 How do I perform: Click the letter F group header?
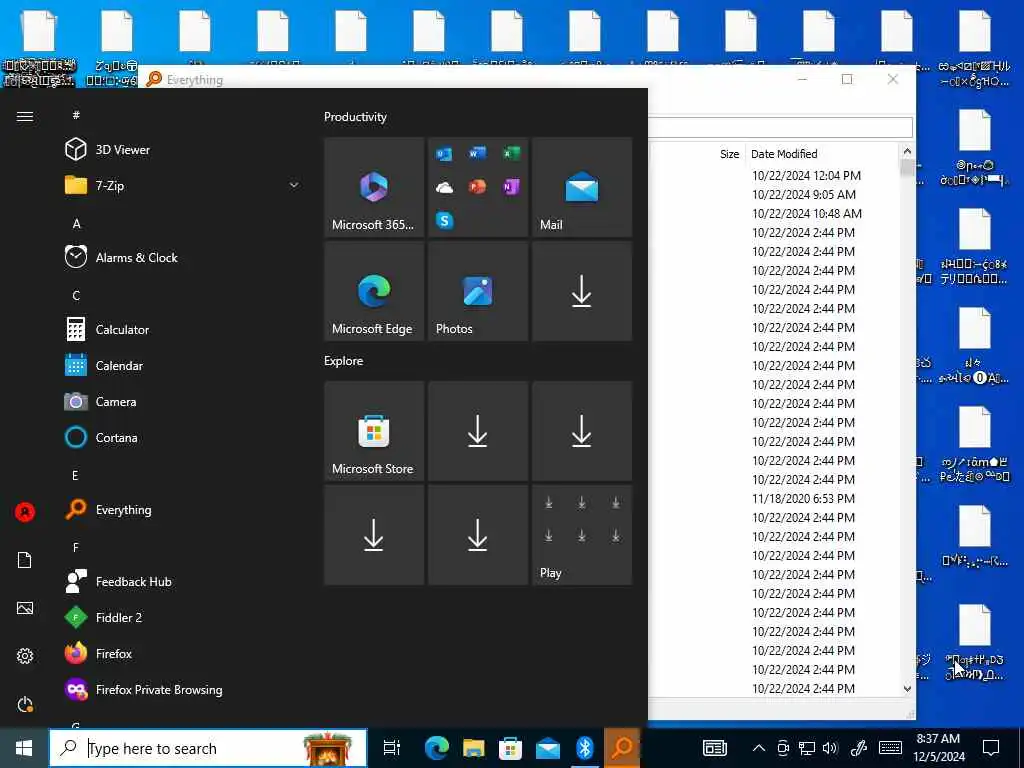[x=76, y=547]
